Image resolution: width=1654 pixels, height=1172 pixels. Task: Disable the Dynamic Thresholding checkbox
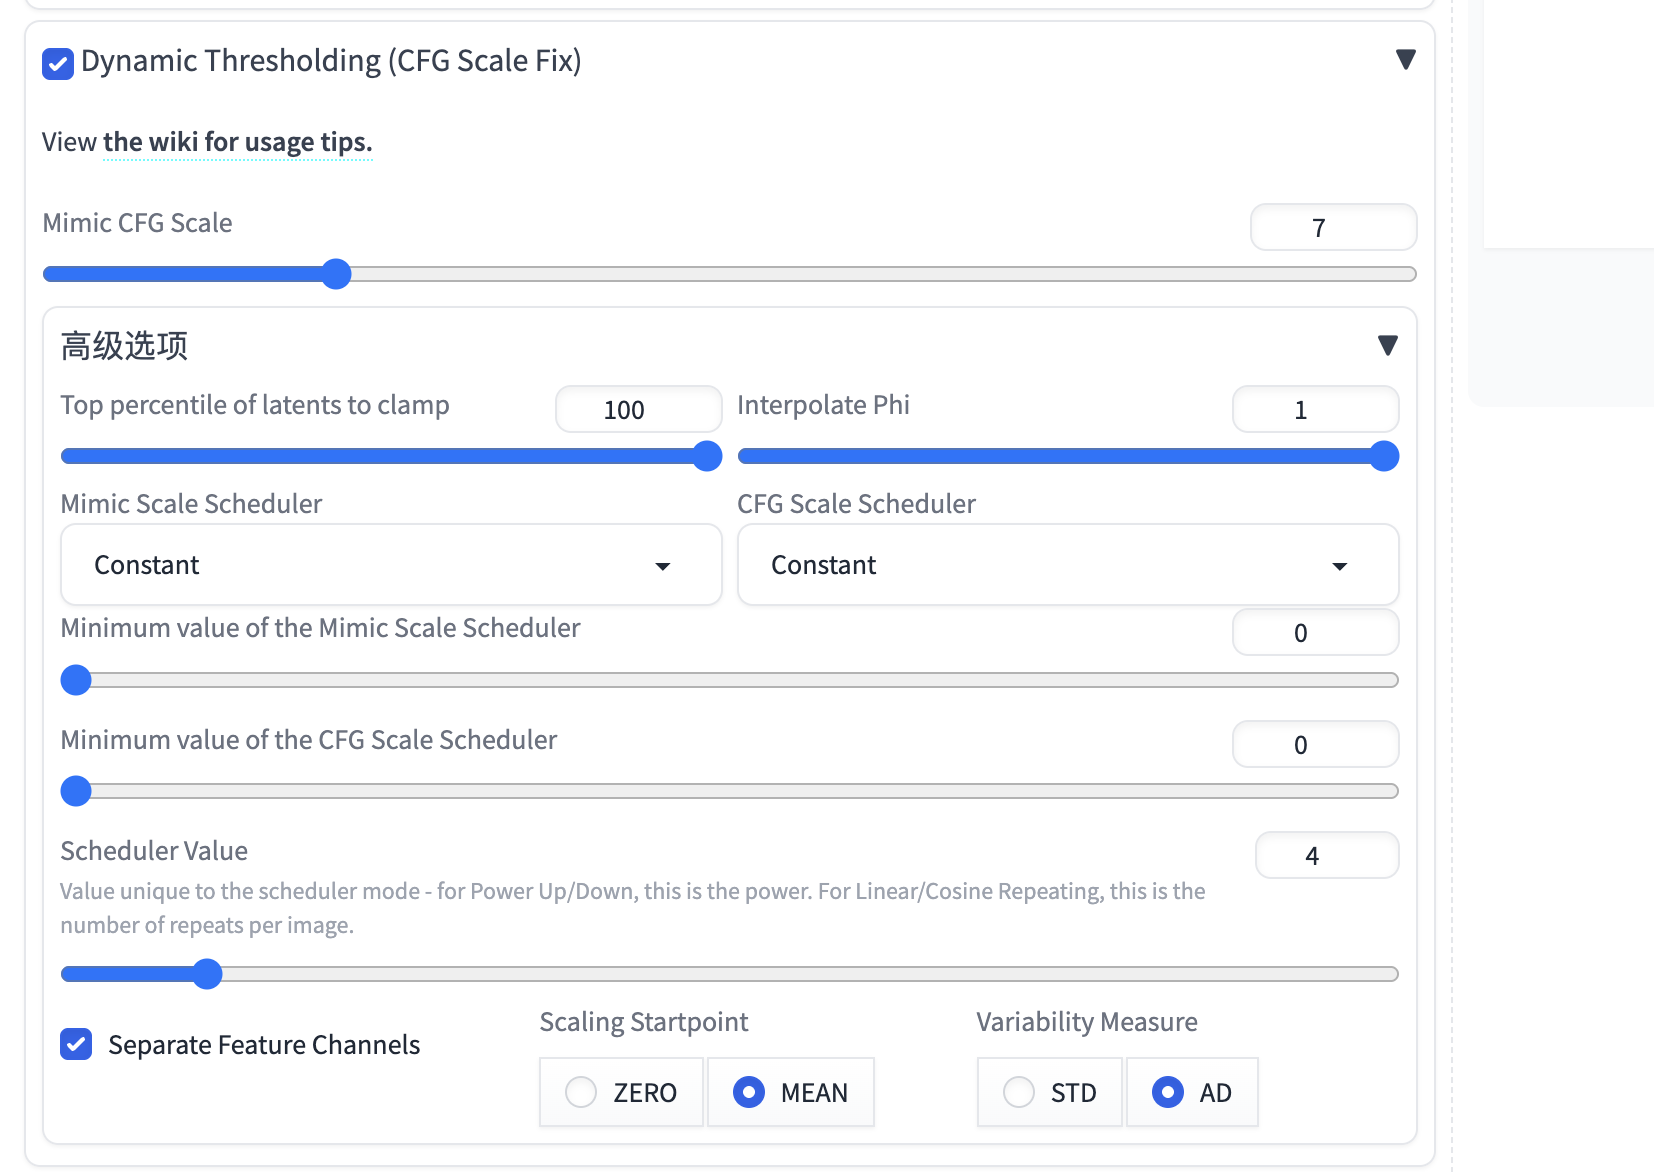pos(58,63)
